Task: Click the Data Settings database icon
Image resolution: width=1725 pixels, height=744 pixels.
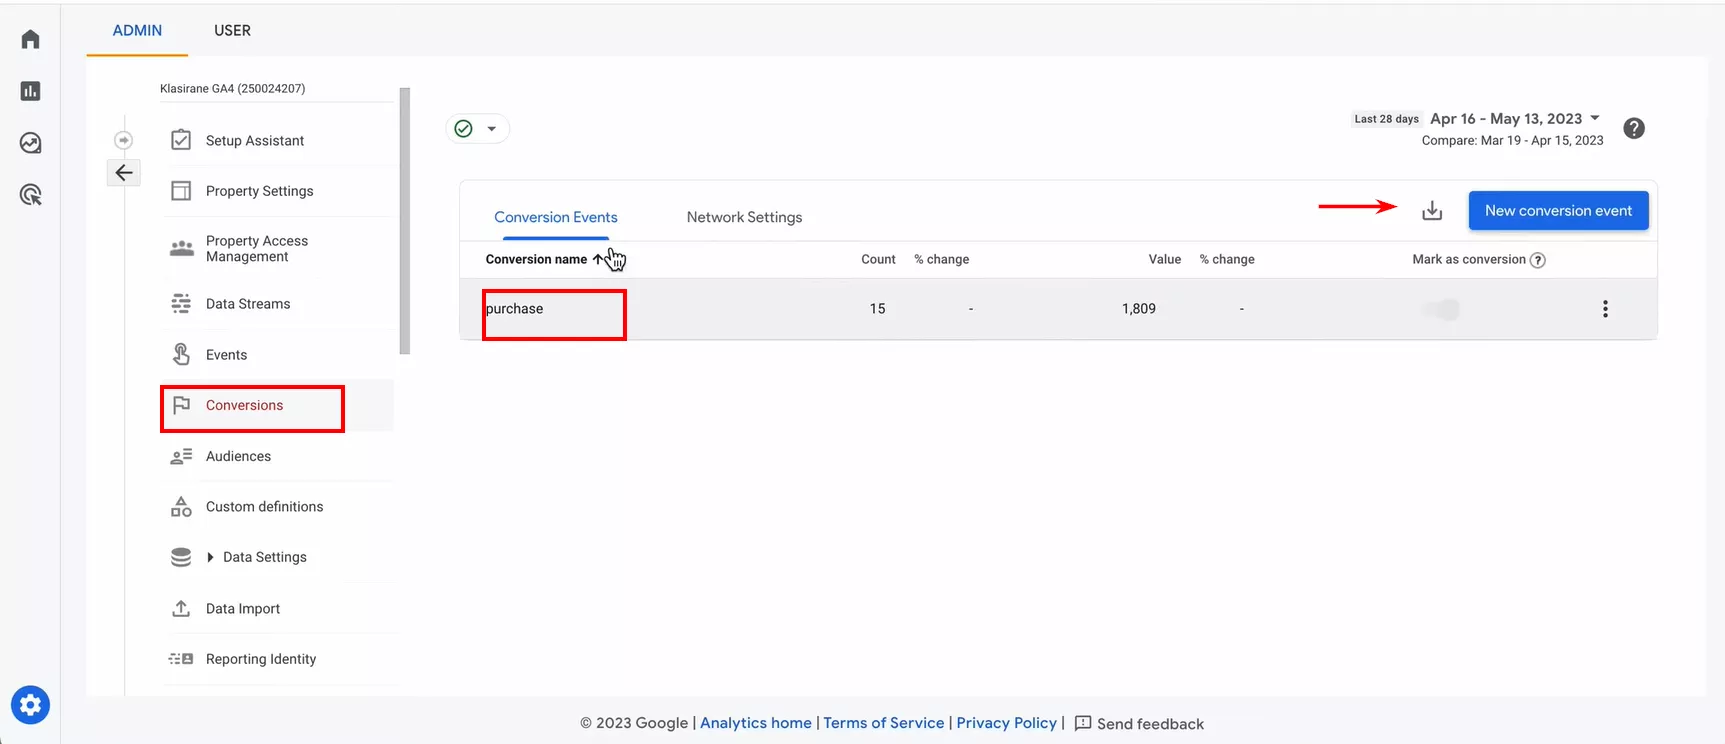Action: (181, 557)
